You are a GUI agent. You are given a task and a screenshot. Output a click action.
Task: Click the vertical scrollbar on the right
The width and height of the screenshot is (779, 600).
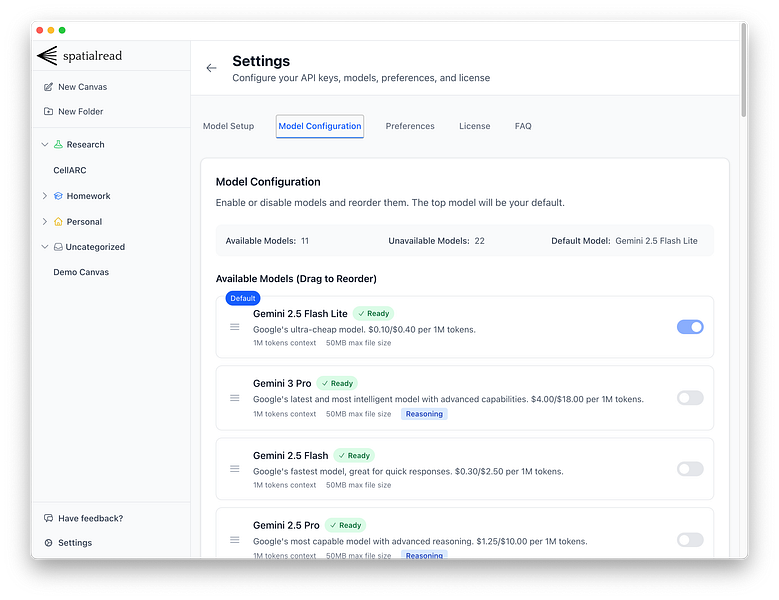pos(743,70)
